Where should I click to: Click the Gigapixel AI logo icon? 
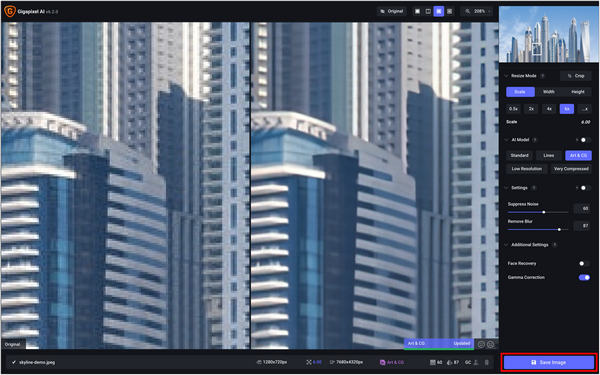[x=9, y=11]
